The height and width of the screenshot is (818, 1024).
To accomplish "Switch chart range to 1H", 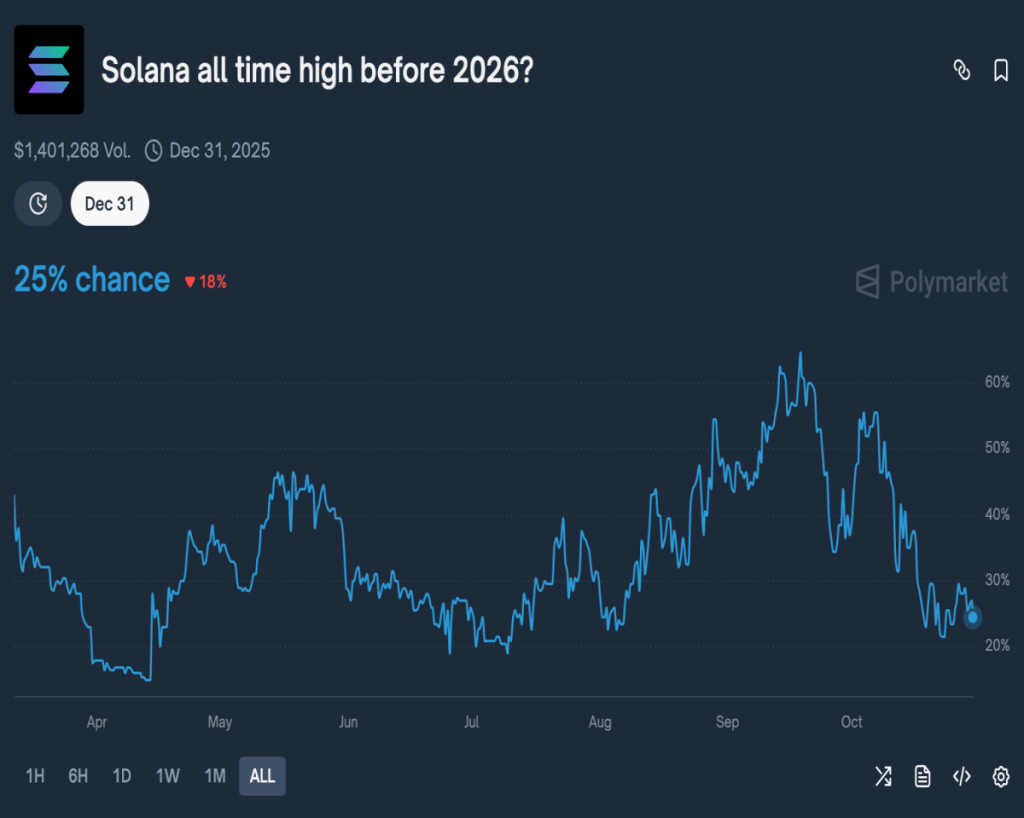I will 35,776.
